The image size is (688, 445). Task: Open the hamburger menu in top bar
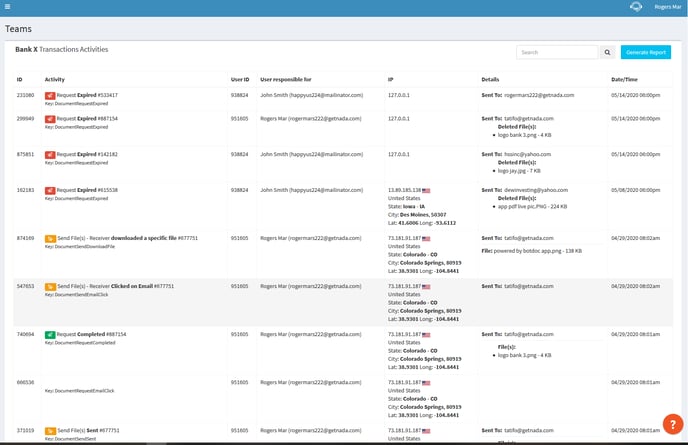tap(7, 6)
